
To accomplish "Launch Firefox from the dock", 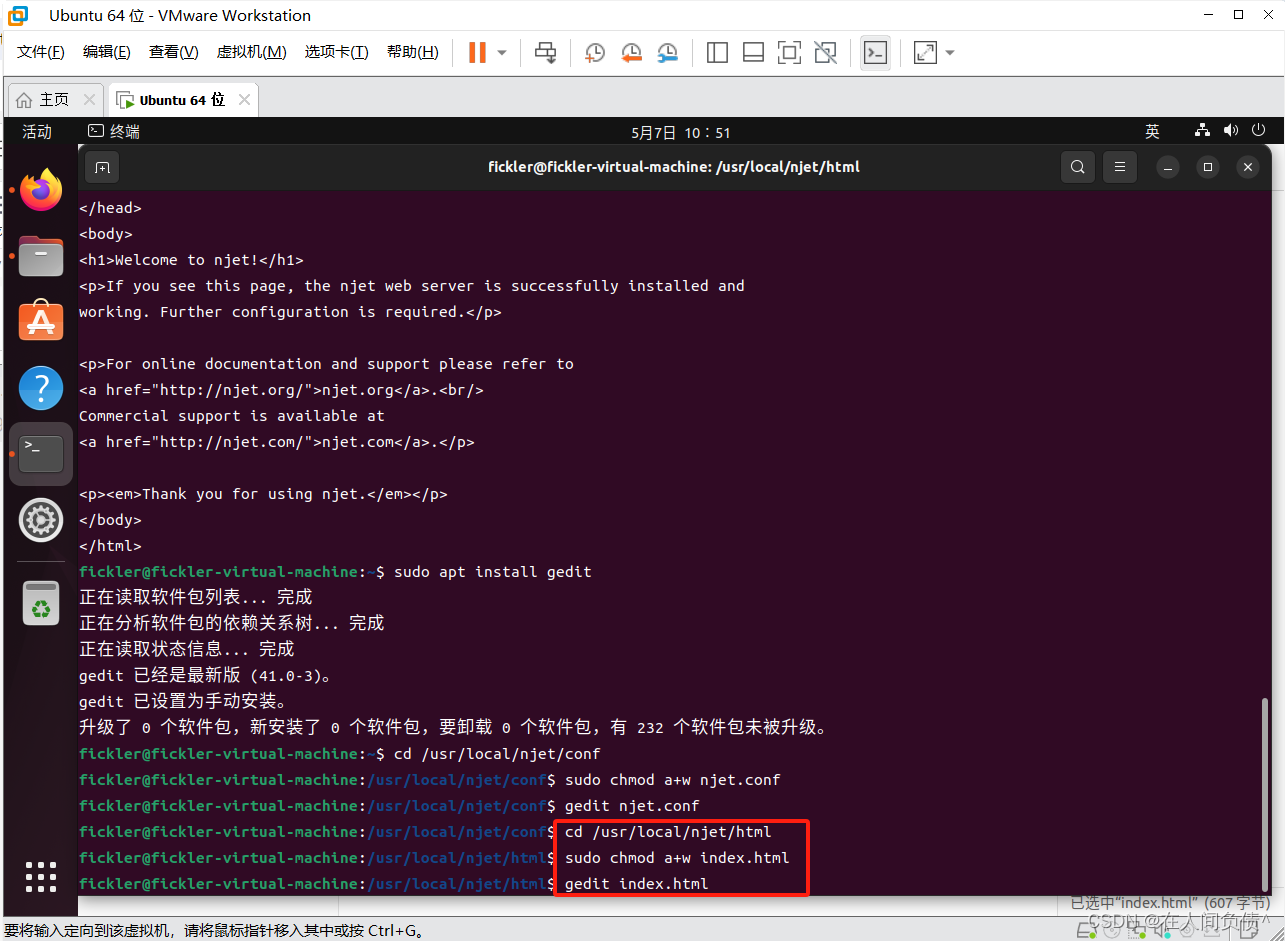I will pos(41,190).
